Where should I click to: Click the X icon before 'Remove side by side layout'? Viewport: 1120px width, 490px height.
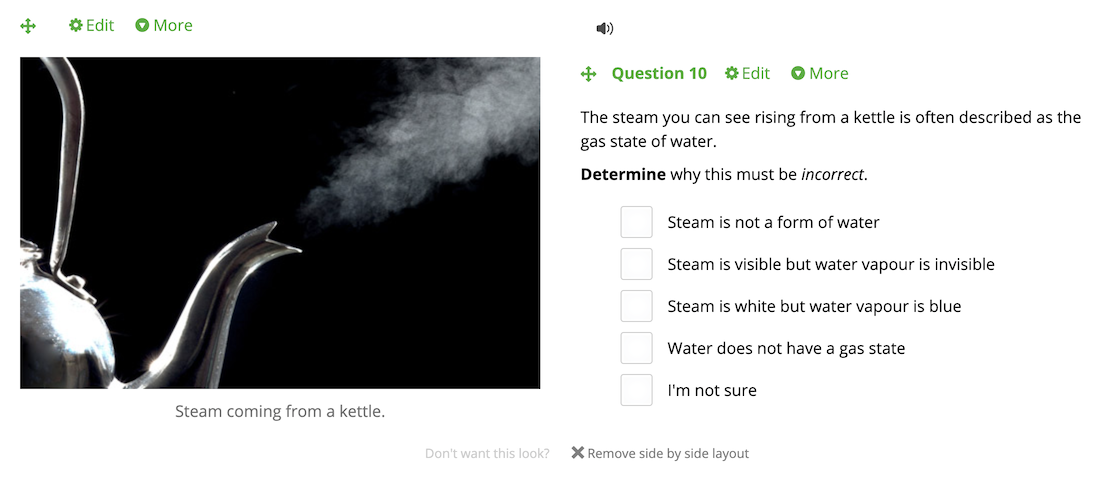click(578, 453)
